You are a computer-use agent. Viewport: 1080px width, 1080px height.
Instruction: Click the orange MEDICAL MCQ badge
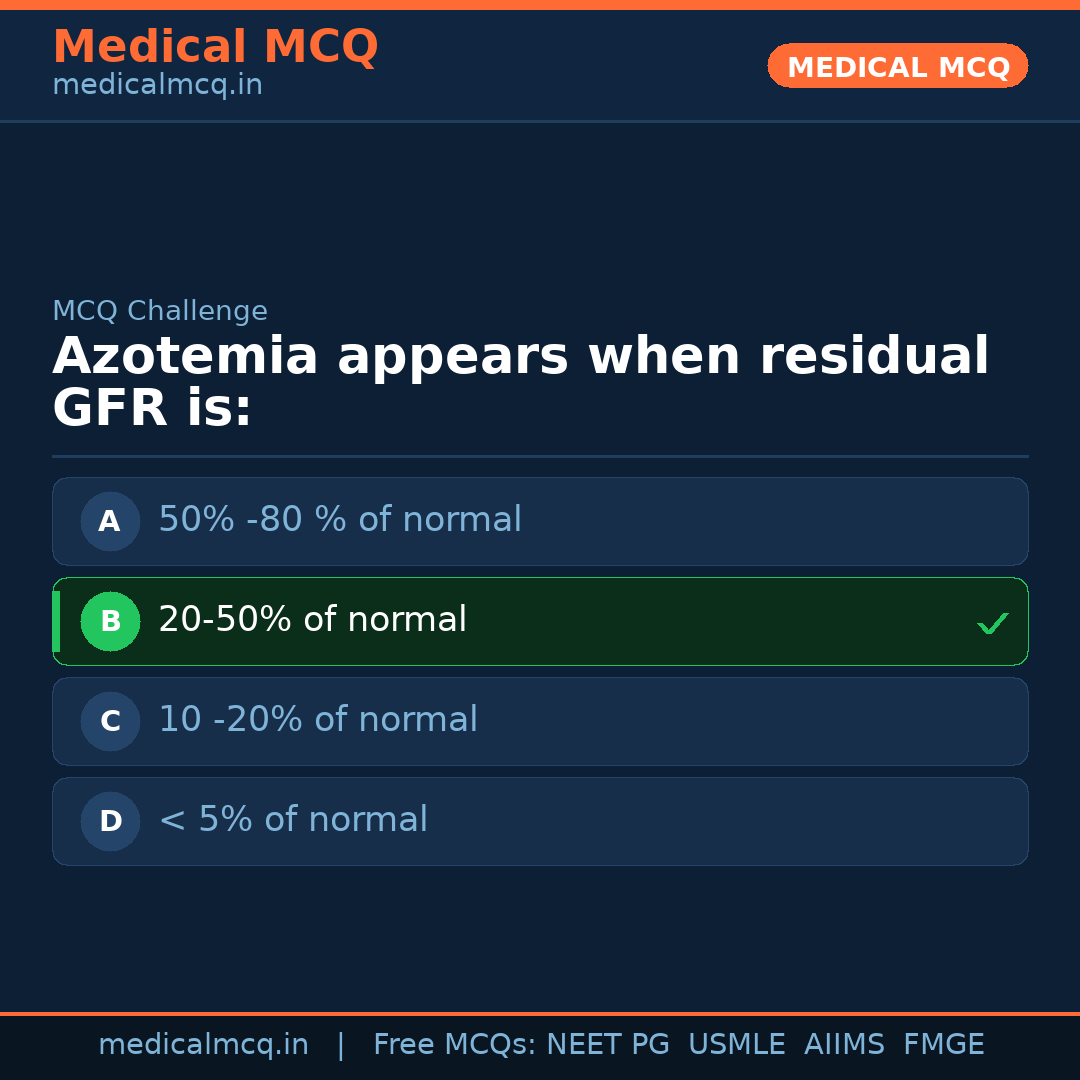[897, 67]
